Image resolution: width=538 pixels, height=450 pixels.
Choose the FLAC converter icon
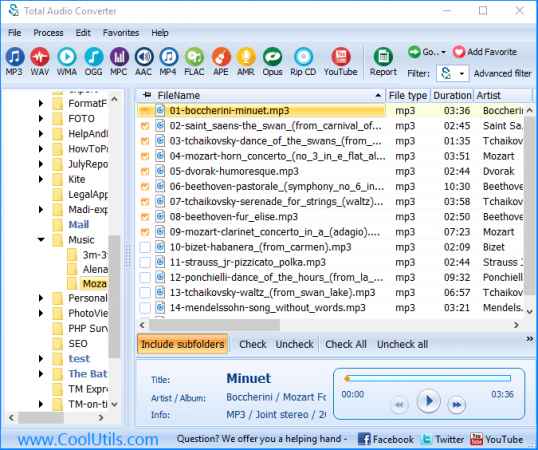click(194, 61)
